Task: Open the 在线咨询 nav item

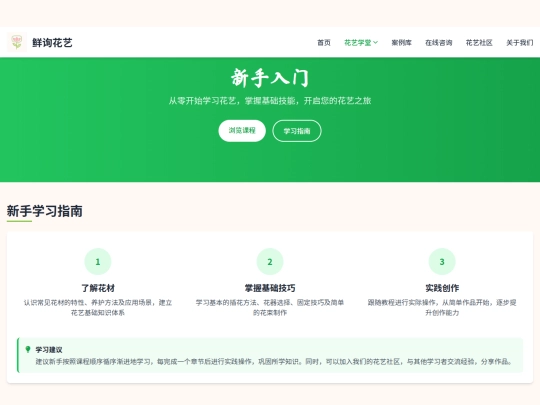Action: point(439,43)
